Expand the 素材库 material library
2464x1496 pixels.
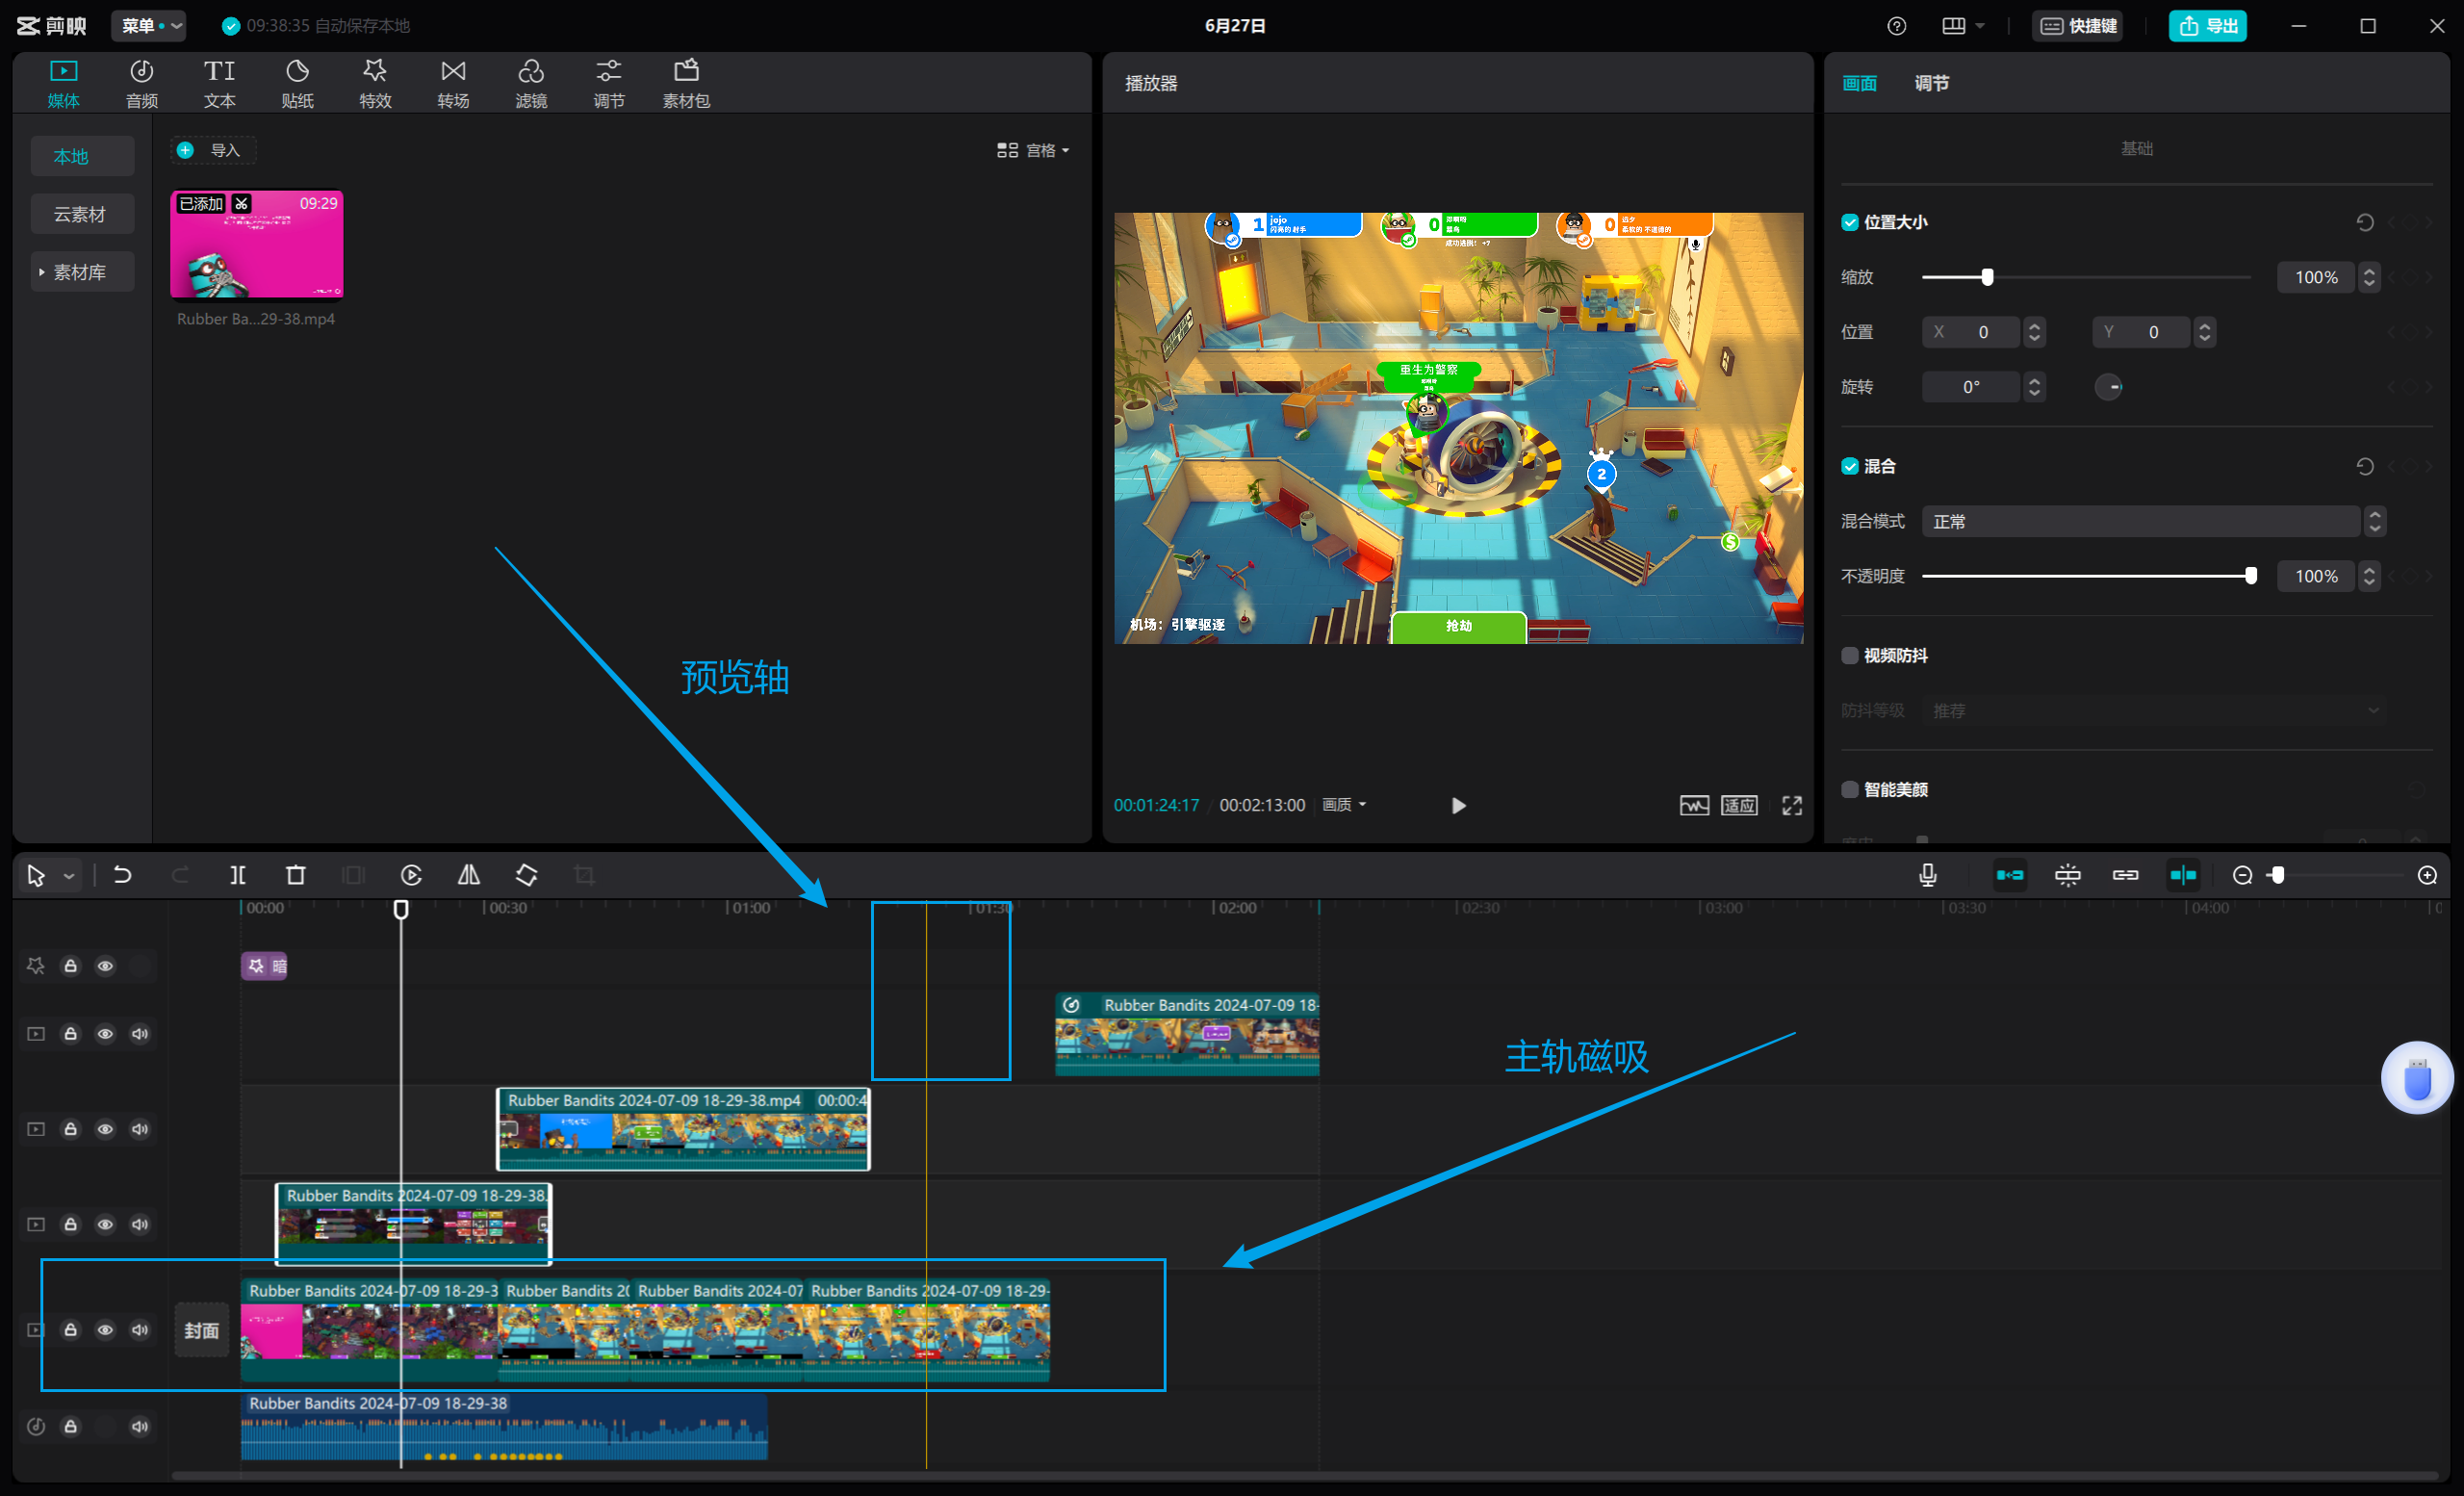[x=82, y=272]
